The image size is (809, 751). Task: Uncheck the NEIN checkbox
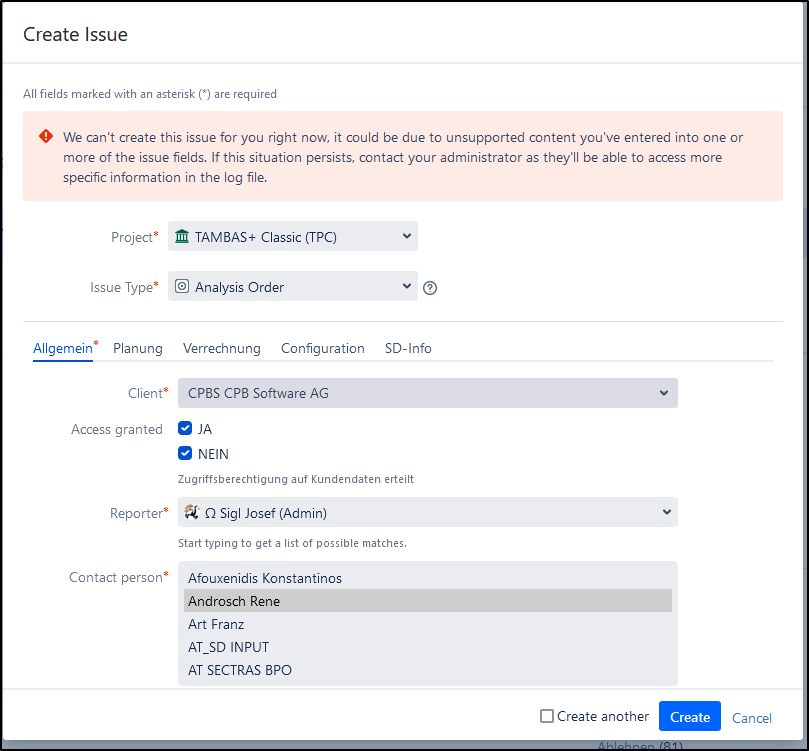pos(185,453)
